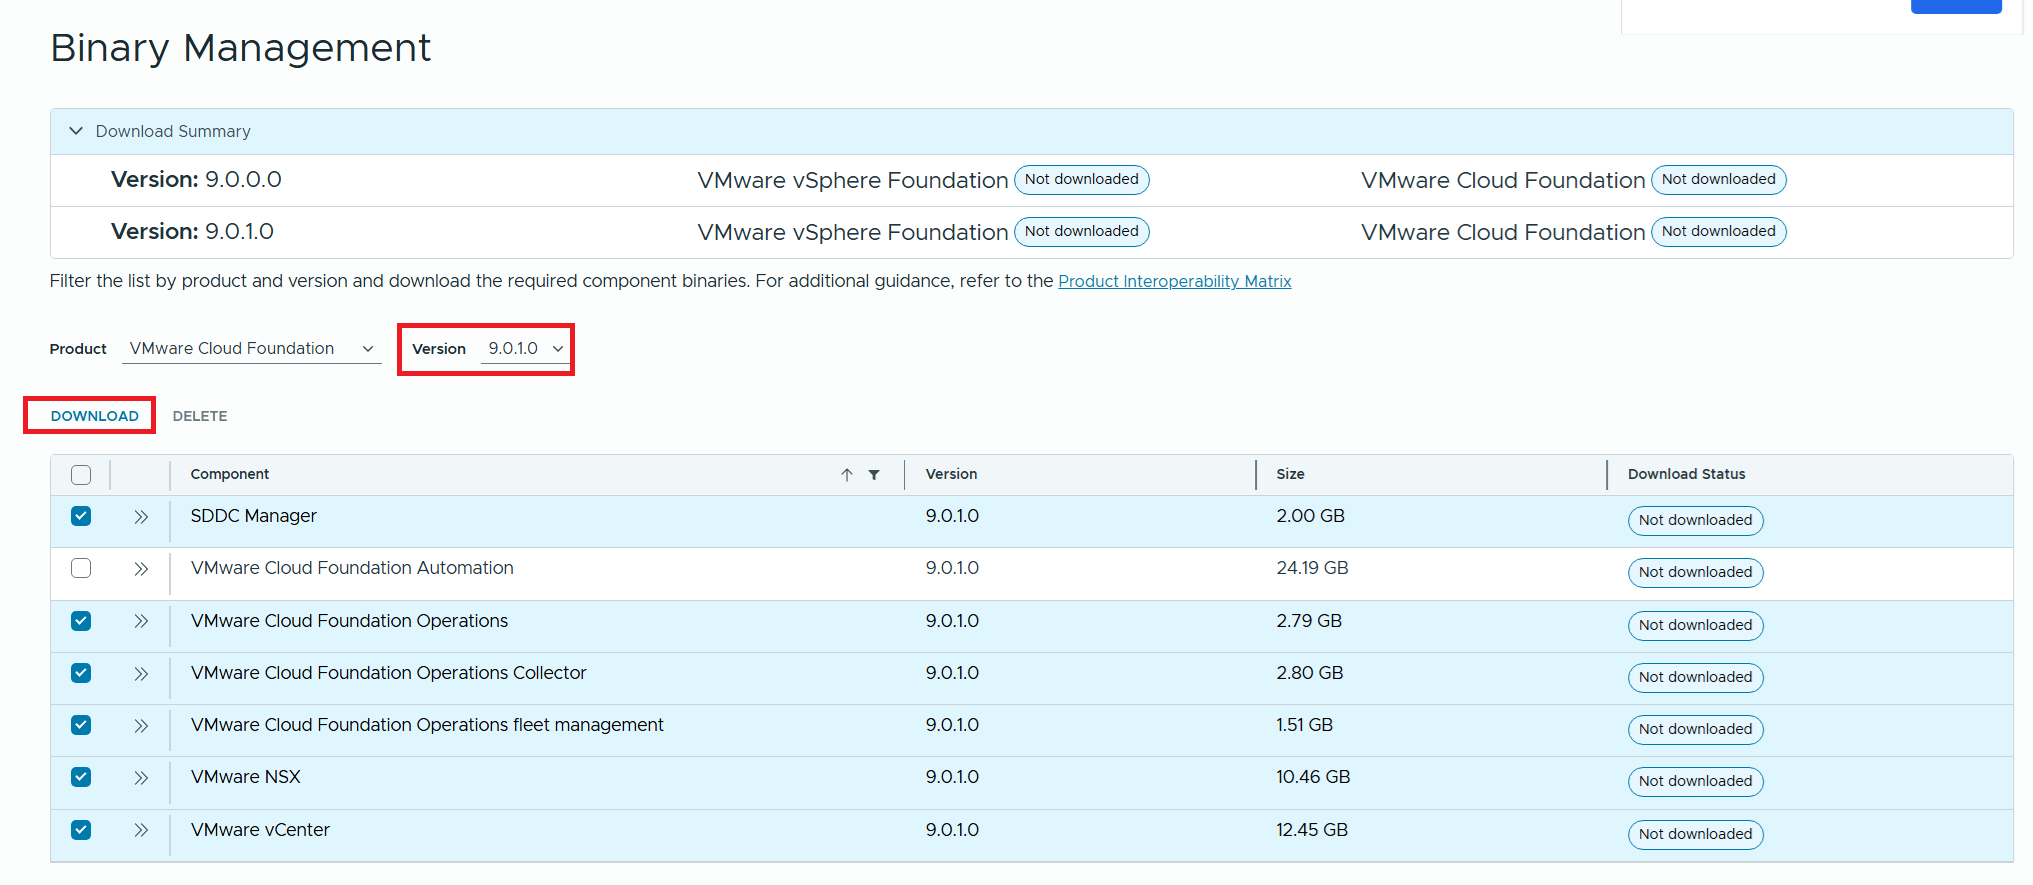
Task: Expand VMware vCenter row details
Action: 141,830
